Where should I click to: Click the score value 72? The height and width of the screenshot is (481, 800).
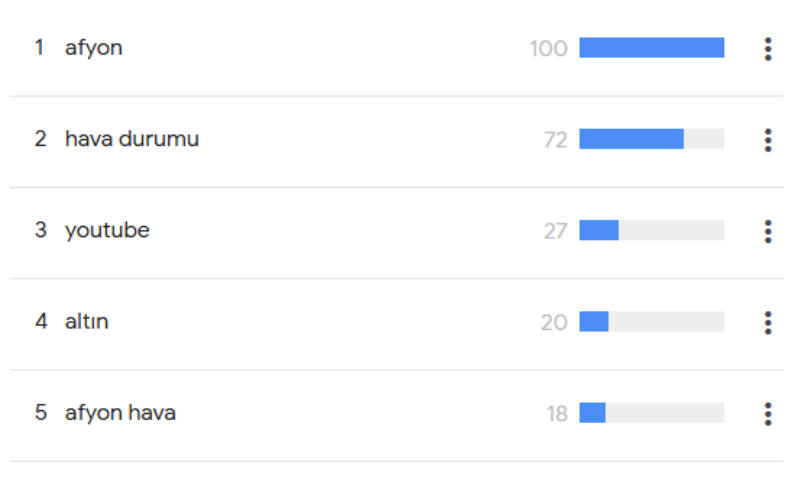pyautogui.click(x=555, y=140)
